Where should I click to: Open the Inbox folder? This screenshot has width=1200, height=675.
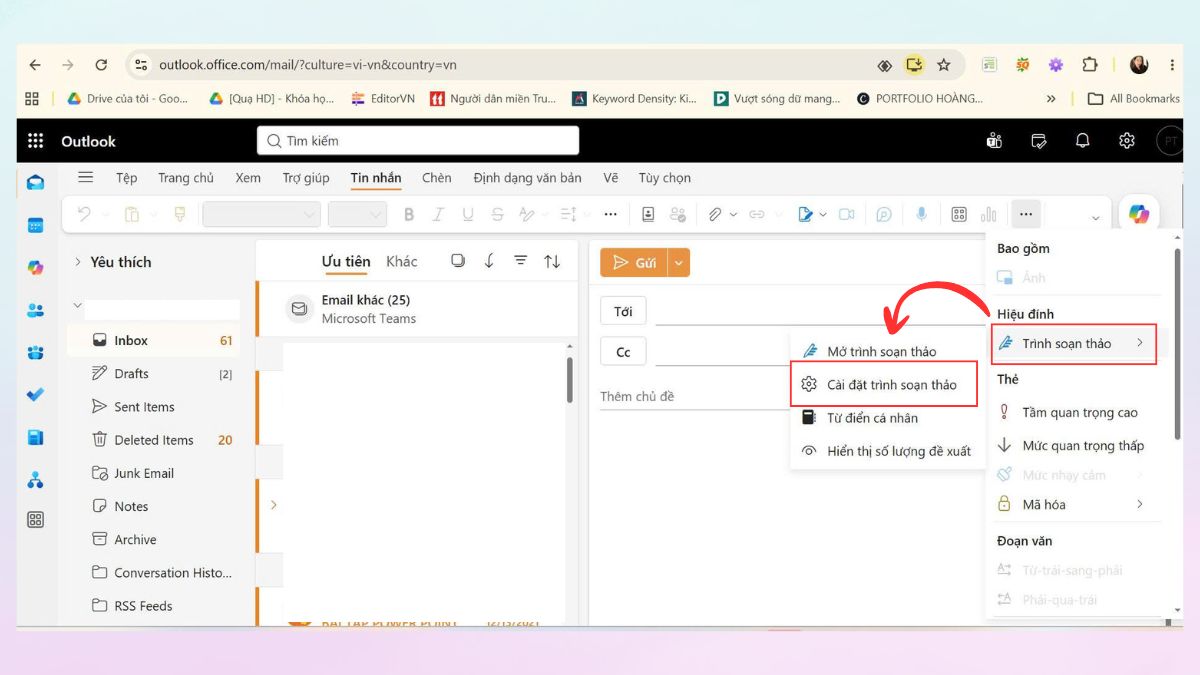pos(154,341)
